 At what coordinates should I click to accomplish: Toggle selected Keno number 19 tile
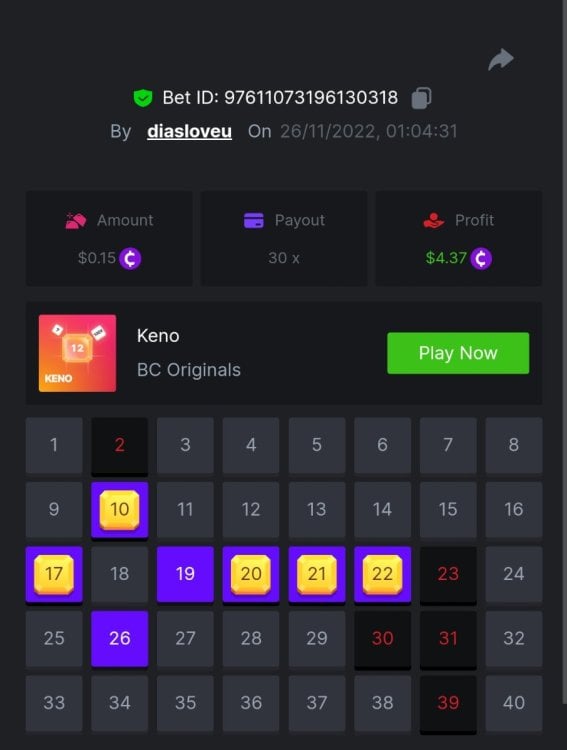[185, 574]
